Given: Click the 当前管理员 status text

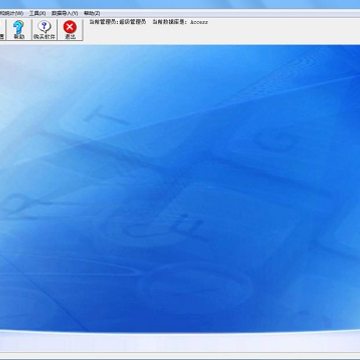Looking at the screenshot, I should point(118,22).
